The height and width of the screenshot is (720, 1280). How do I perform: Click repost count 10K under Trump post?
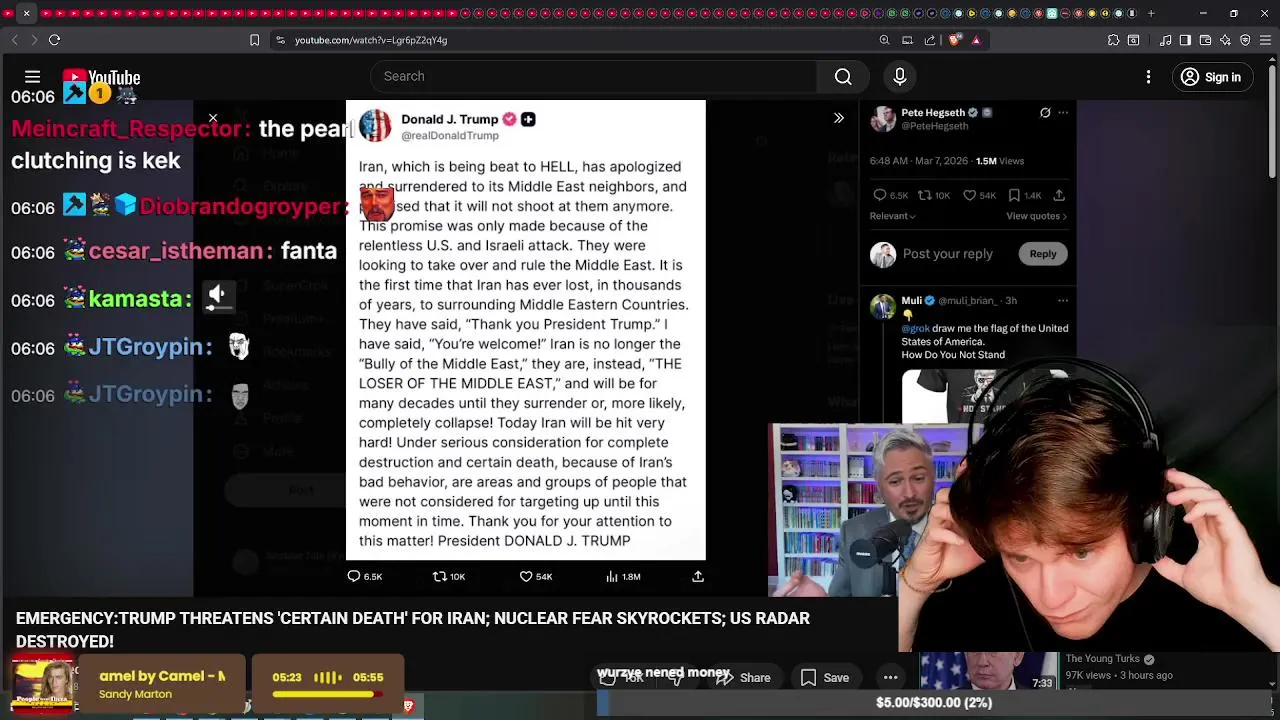click(x=449, y=576)
